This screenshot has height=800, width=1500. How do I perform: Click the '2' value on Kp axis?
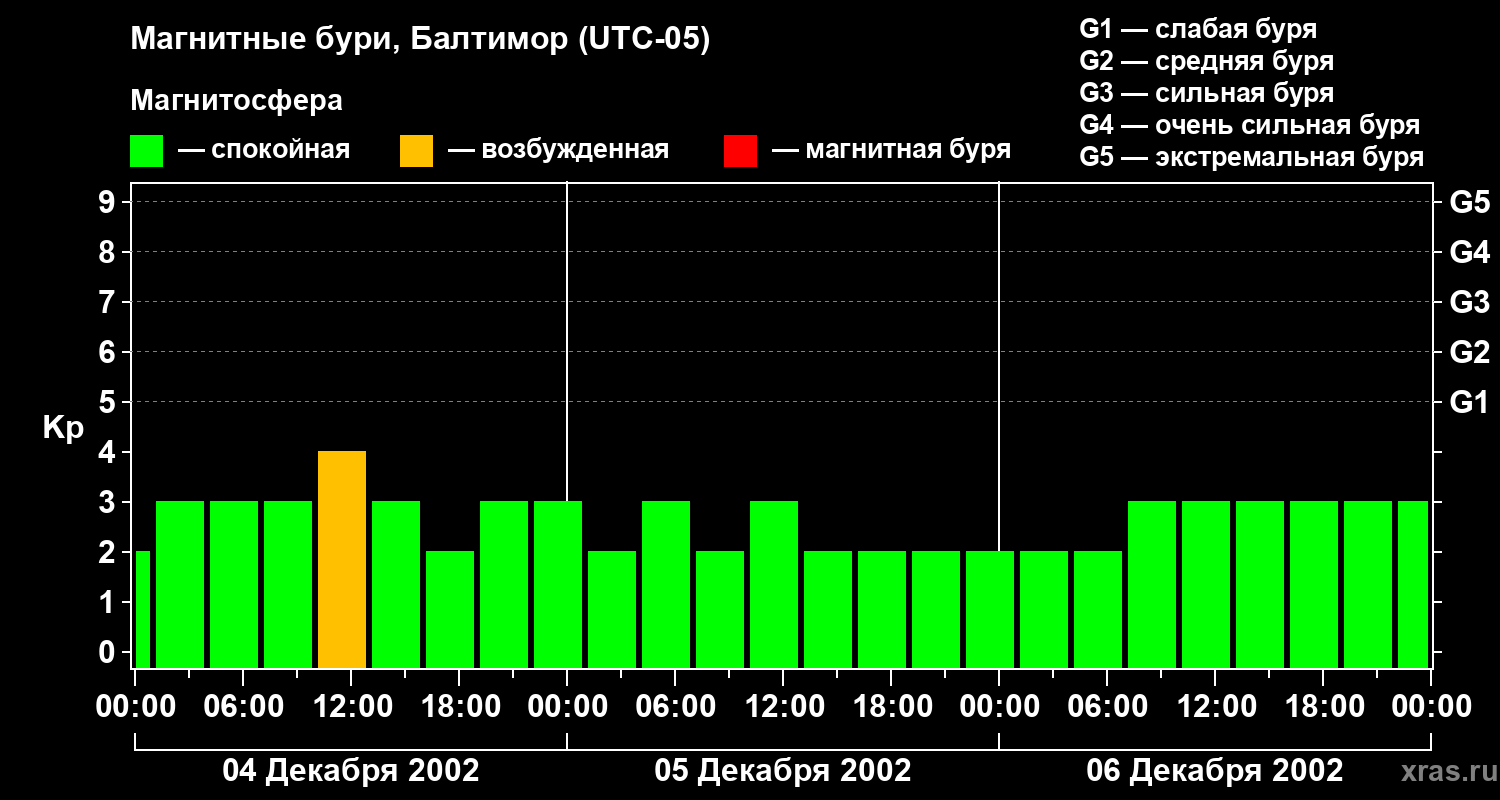tap(108, 552)
